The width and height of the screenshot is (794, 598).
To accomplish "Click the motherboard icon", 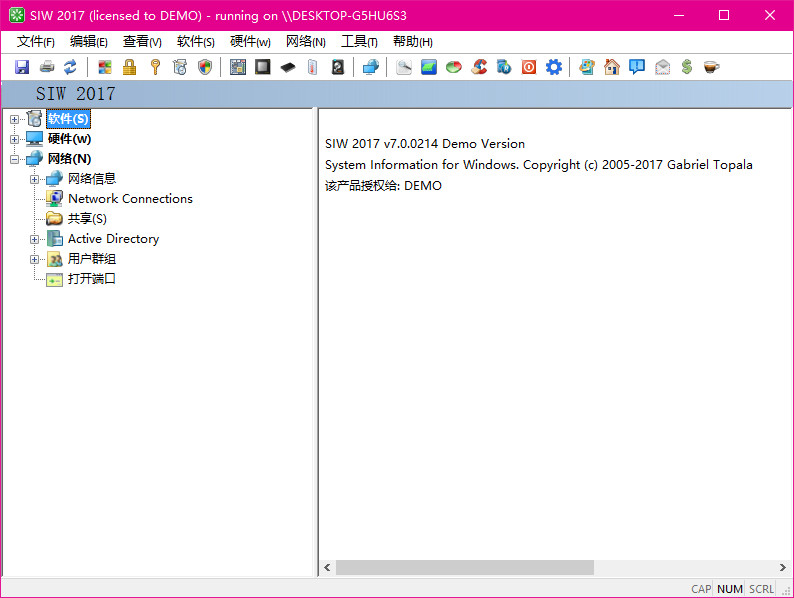I will pos(237,67).
